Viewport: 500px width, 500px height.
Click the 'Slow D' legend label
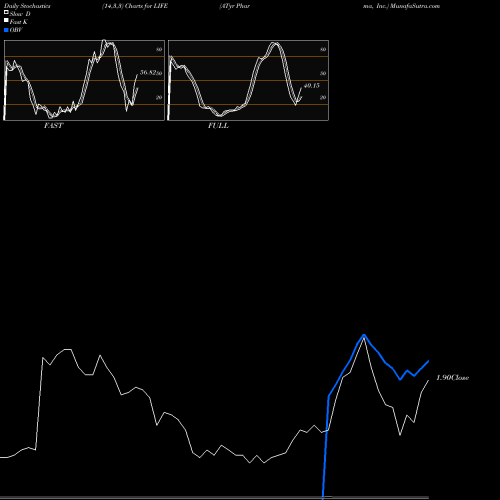pyautogui.click(x=20, y=14)
